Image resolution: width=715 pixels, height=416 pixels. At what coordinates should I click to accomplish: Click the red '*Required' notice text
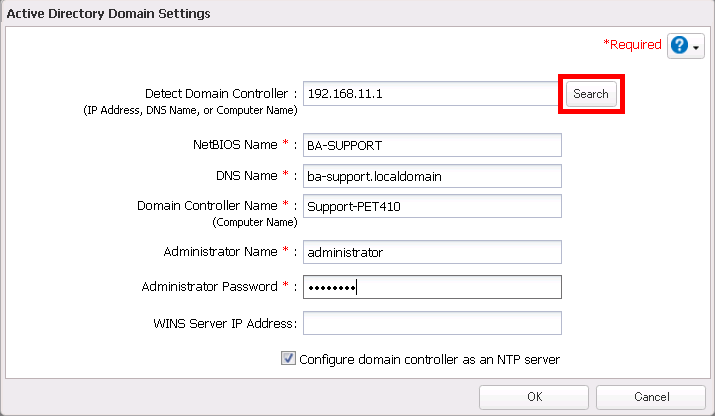pos(632,45)
